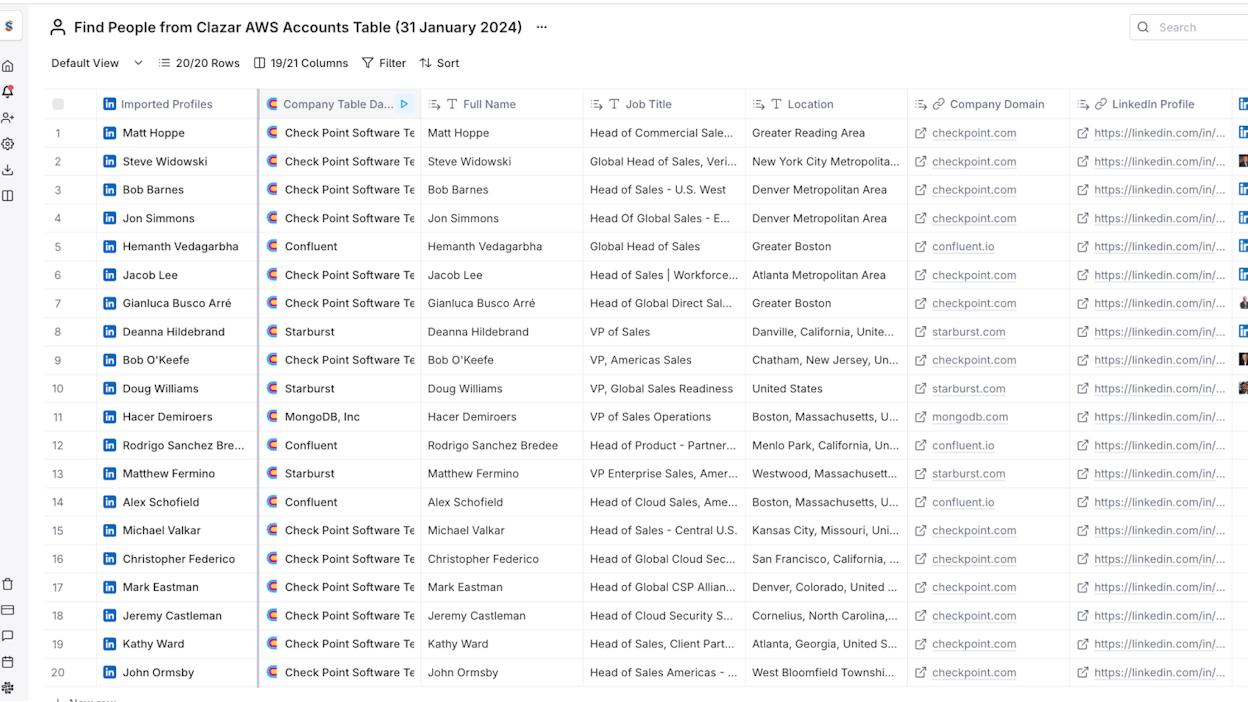Open the three-dots menu beside table title

[x=542, y=27]
